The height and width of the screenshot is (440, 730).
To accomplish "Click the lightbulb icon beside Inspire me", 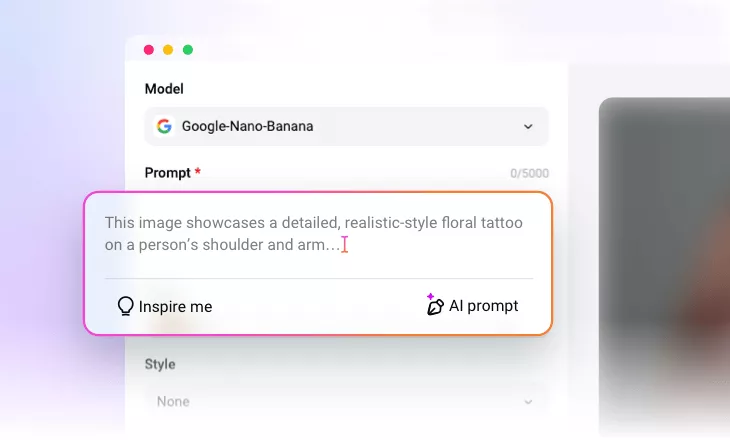I will tap(125, 306).
